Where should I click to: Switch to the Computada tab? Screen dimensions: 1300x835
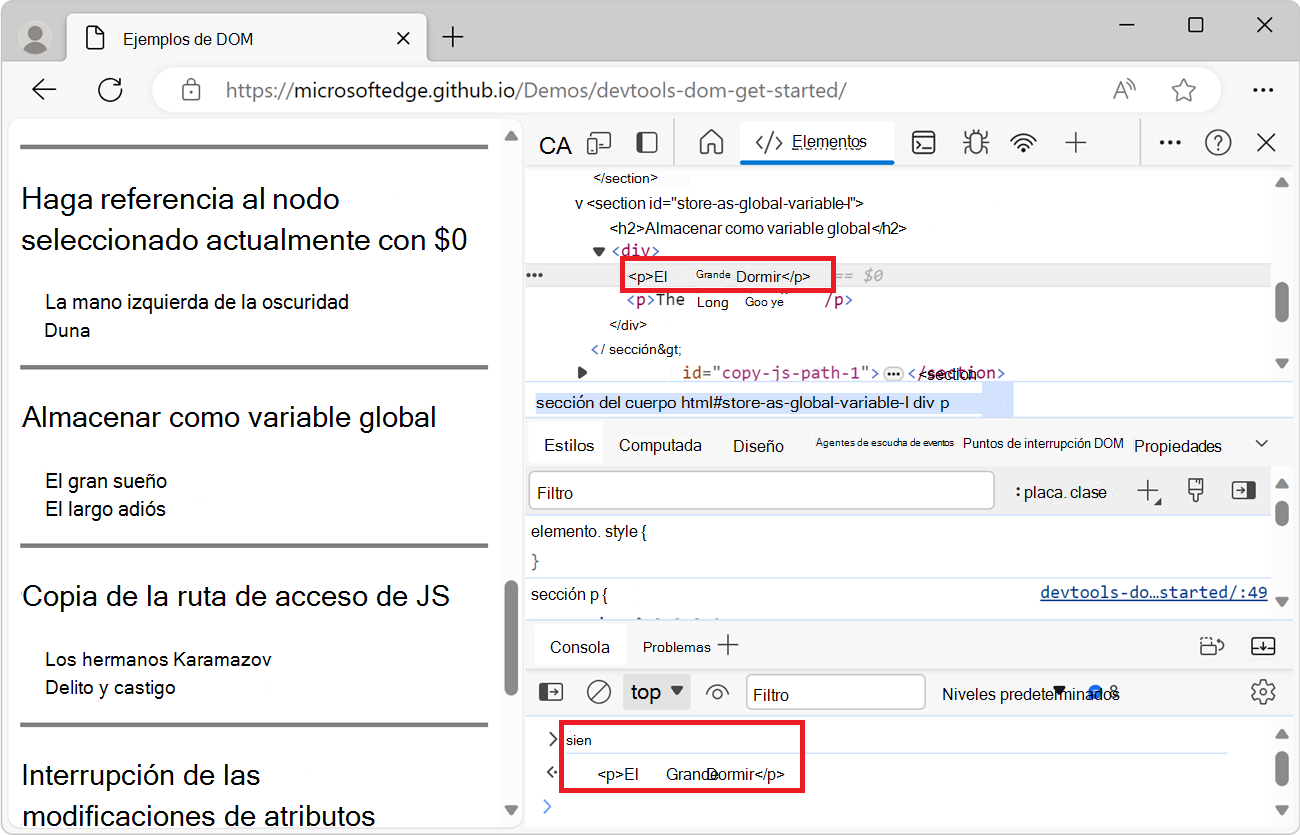pos(660,445)
